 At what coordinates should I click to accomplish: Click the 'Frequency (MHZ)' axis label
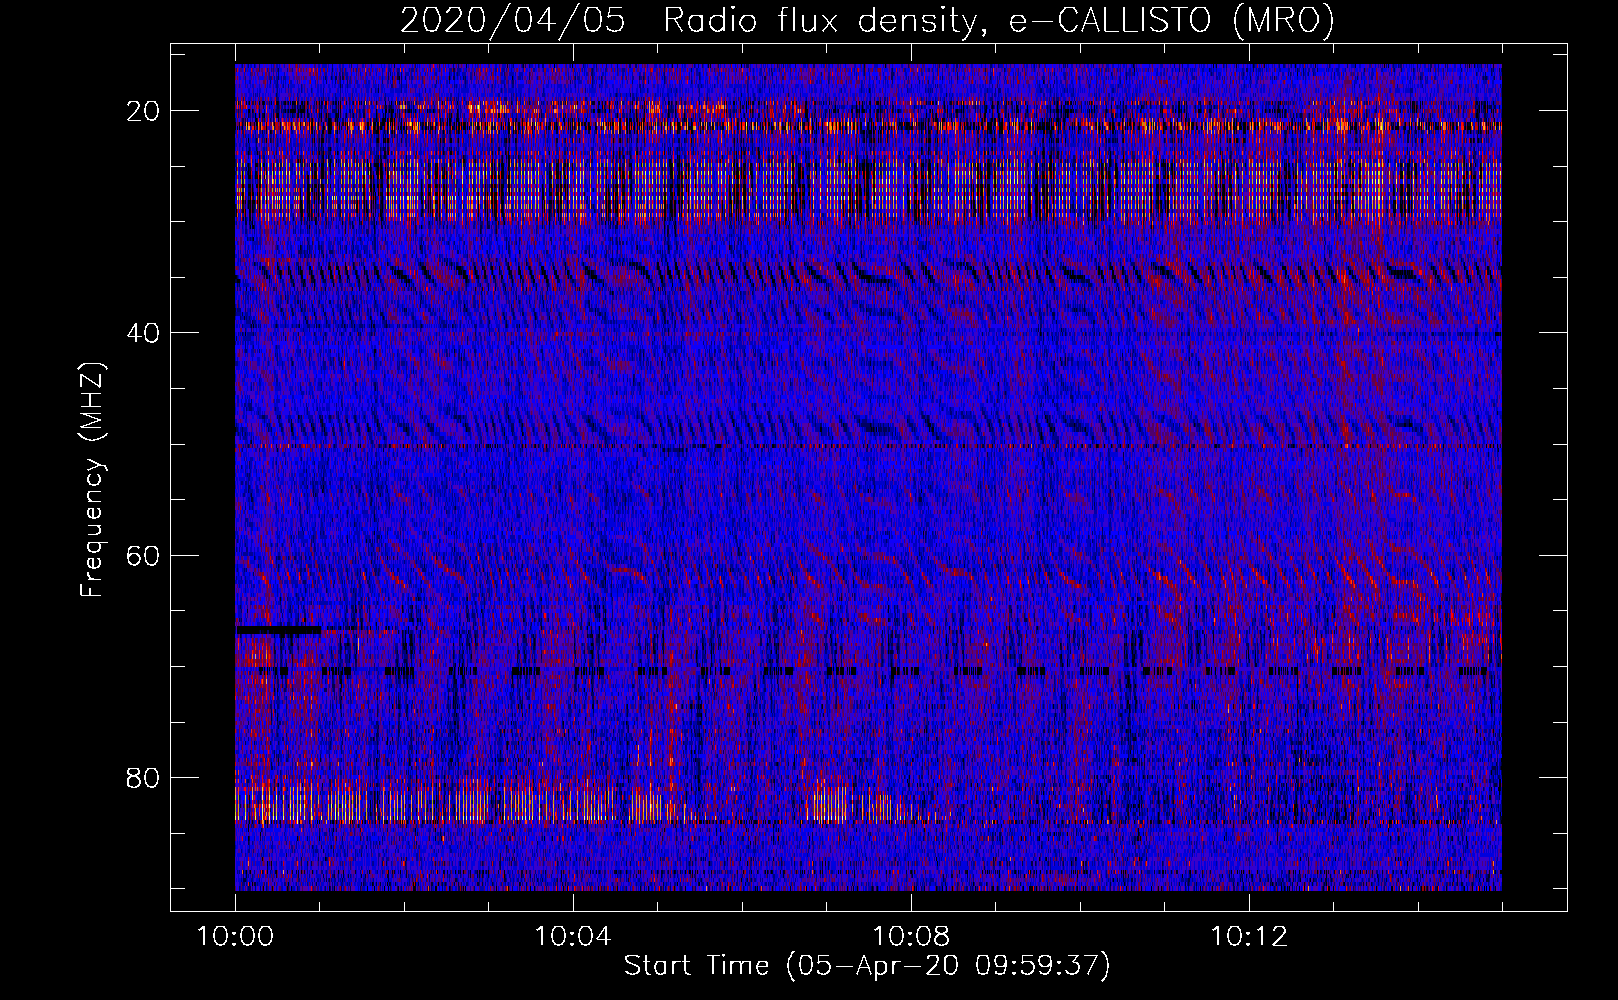(x=92, y=480)
